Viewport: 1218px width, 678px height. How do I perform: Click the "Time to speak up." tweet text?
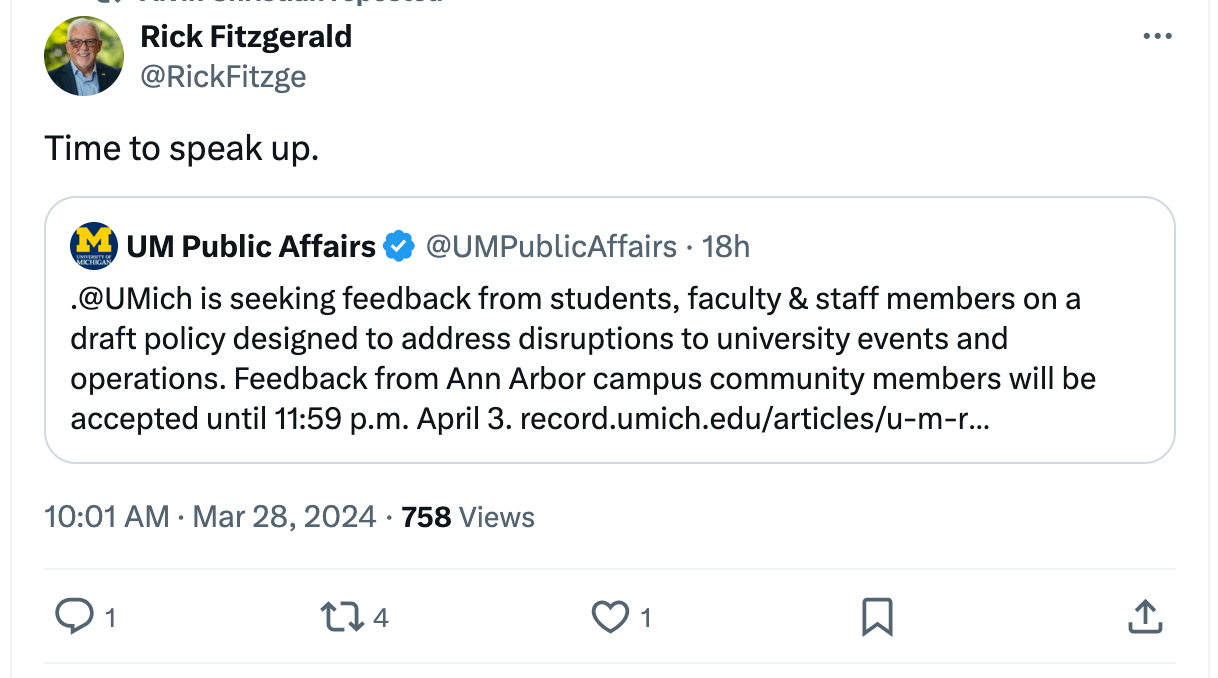181,148
